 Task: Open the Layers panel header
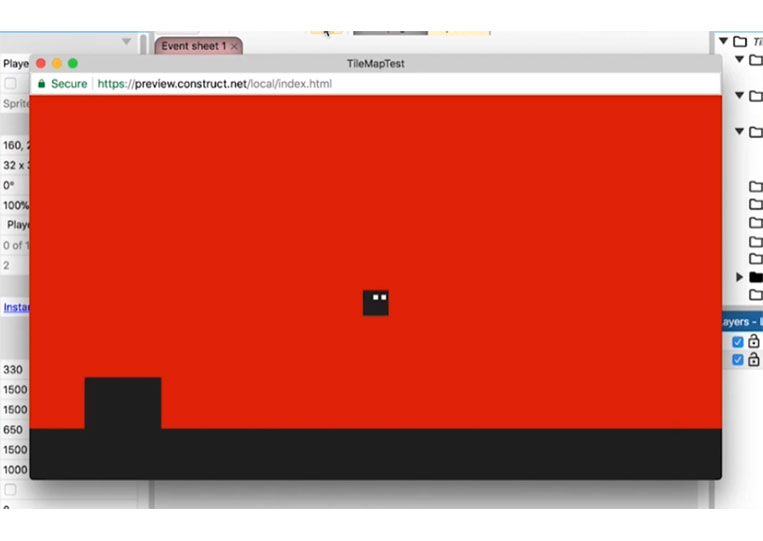[x=743, y=322]
